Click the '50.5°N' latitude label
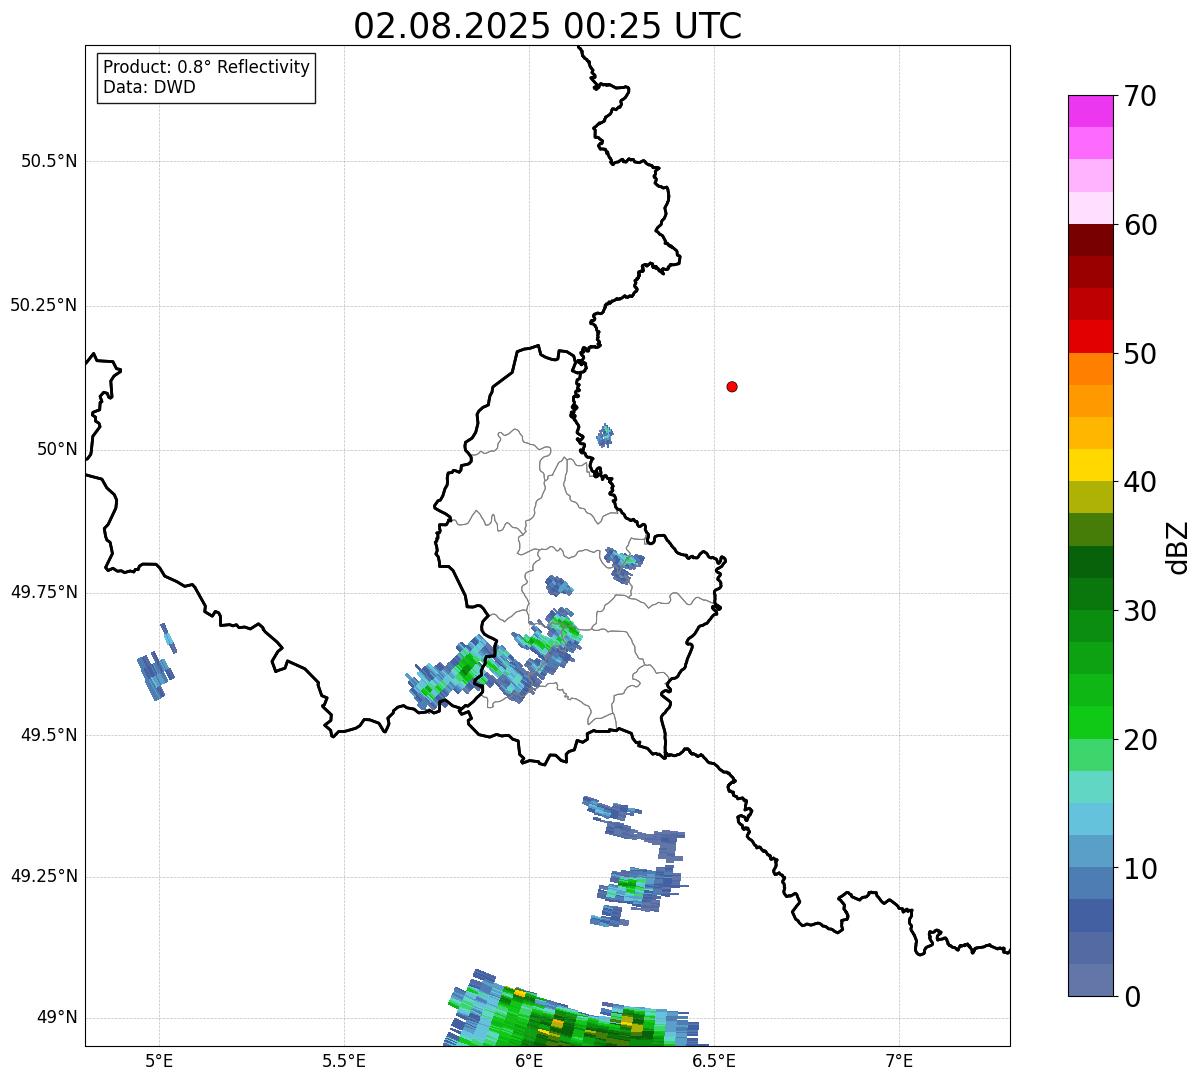1202x1081 pixels. point(49,161)
